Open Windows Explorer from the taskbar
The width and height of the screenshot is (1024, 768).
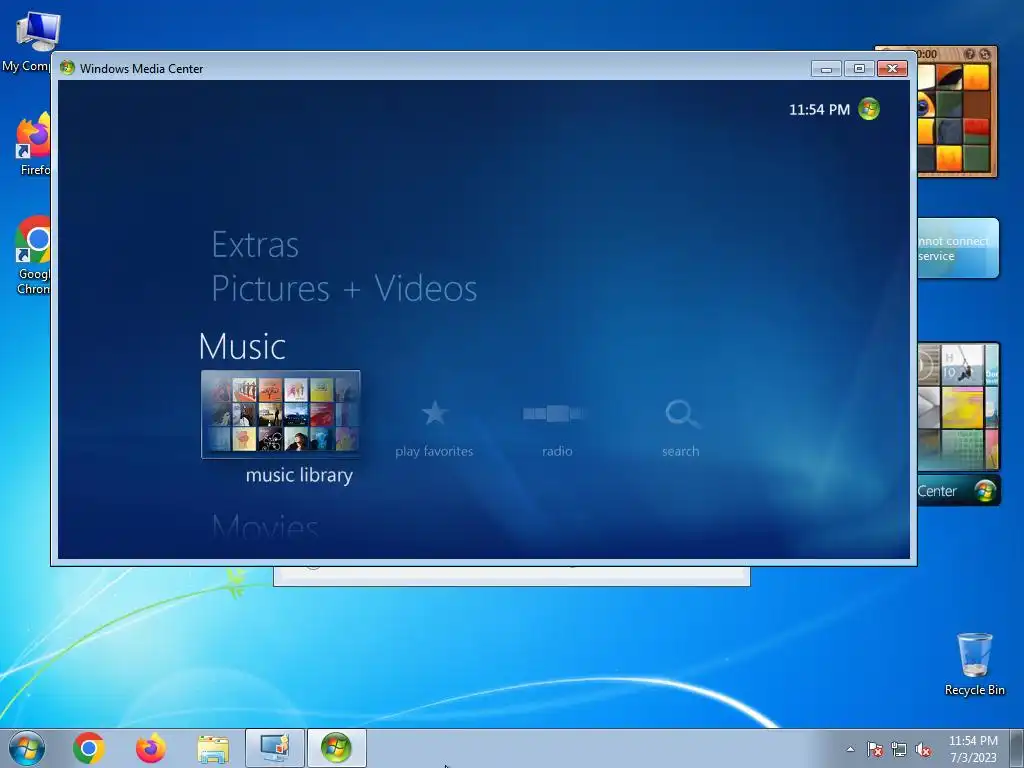pos(213,749)
